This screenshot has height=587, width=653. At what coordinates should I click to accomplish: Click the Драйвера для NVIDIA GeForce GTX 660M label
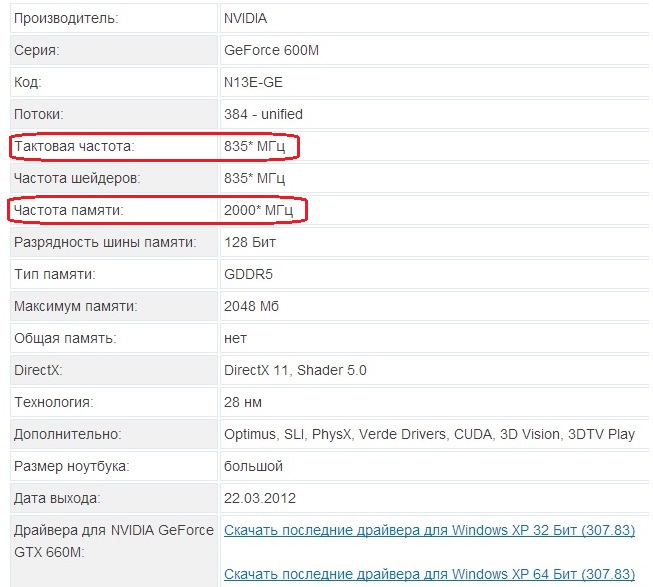point(114,541)
